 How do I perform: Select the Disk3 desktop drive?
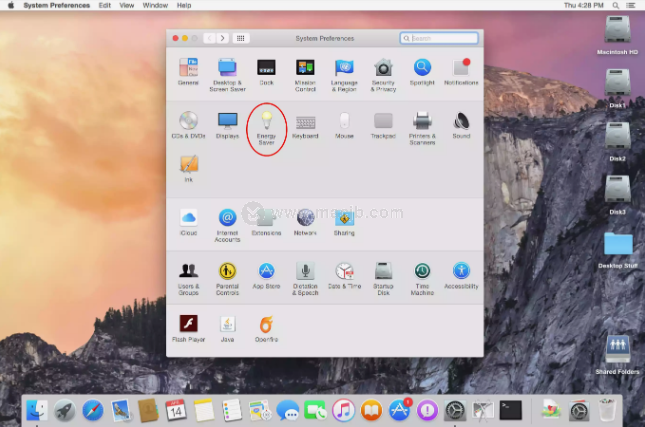pos(617,195)
